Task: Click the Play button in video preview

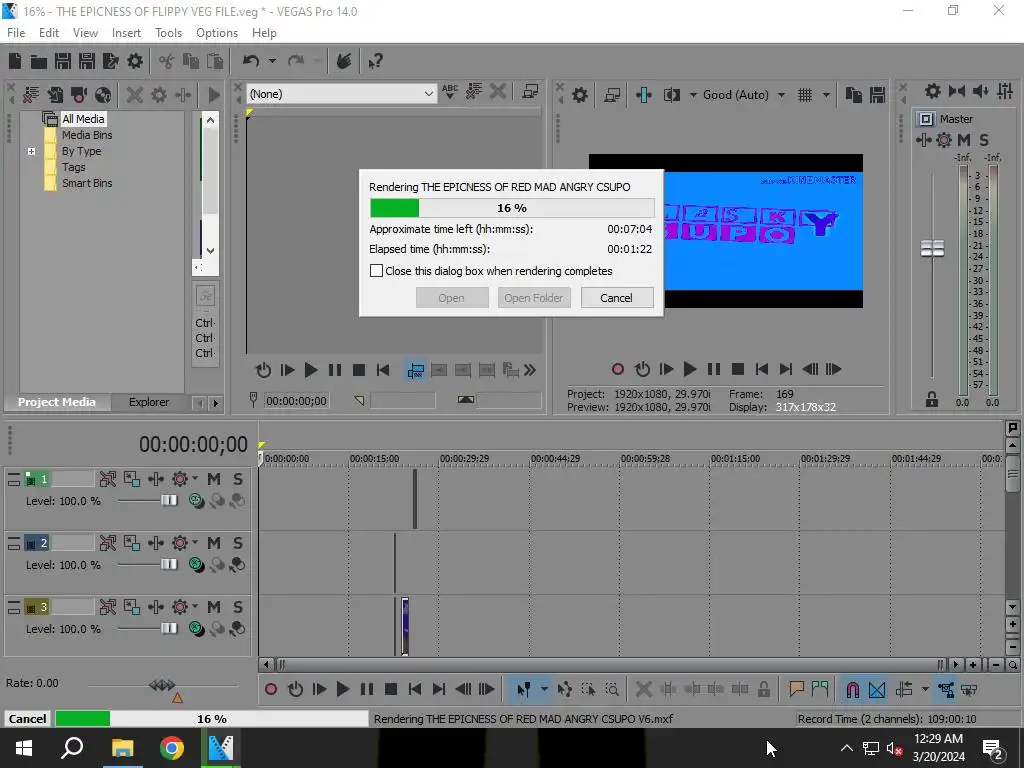Action: 690,370
